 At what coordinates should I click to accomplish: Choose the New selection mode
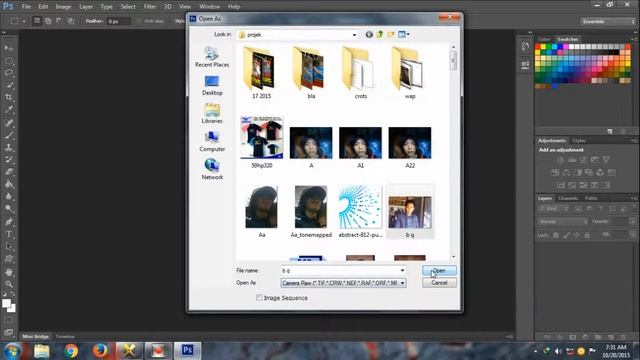(x=37, y=20)
